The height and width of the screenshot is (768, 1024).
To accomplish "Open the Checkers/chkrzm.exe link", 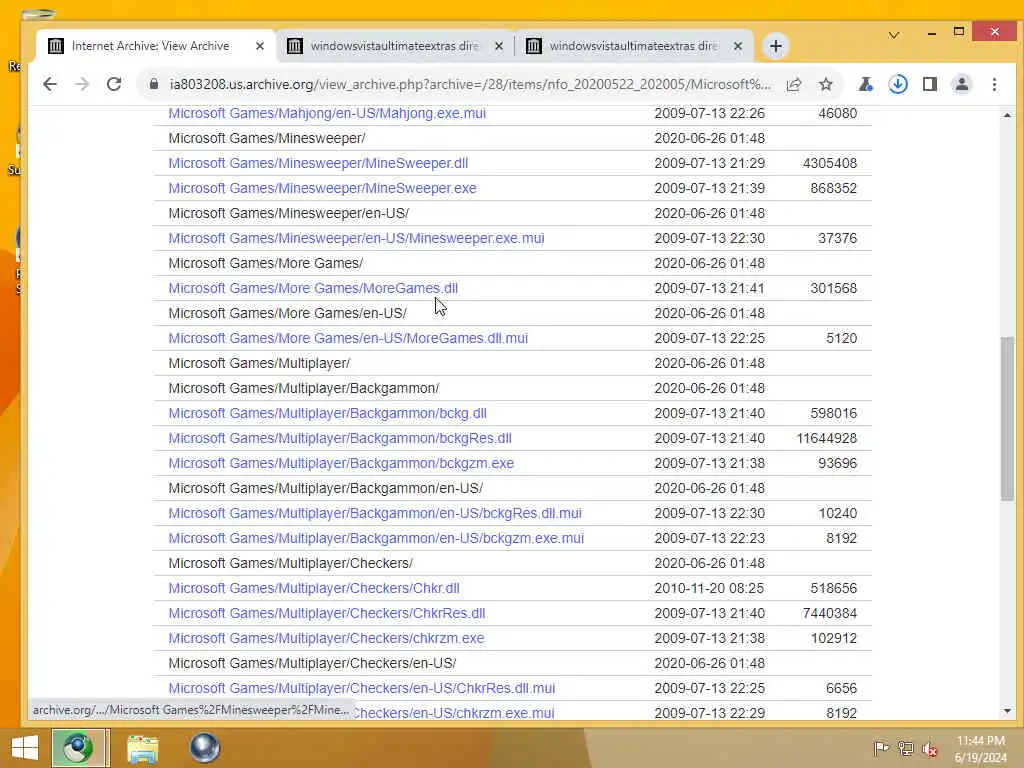I will coord(326,638).
